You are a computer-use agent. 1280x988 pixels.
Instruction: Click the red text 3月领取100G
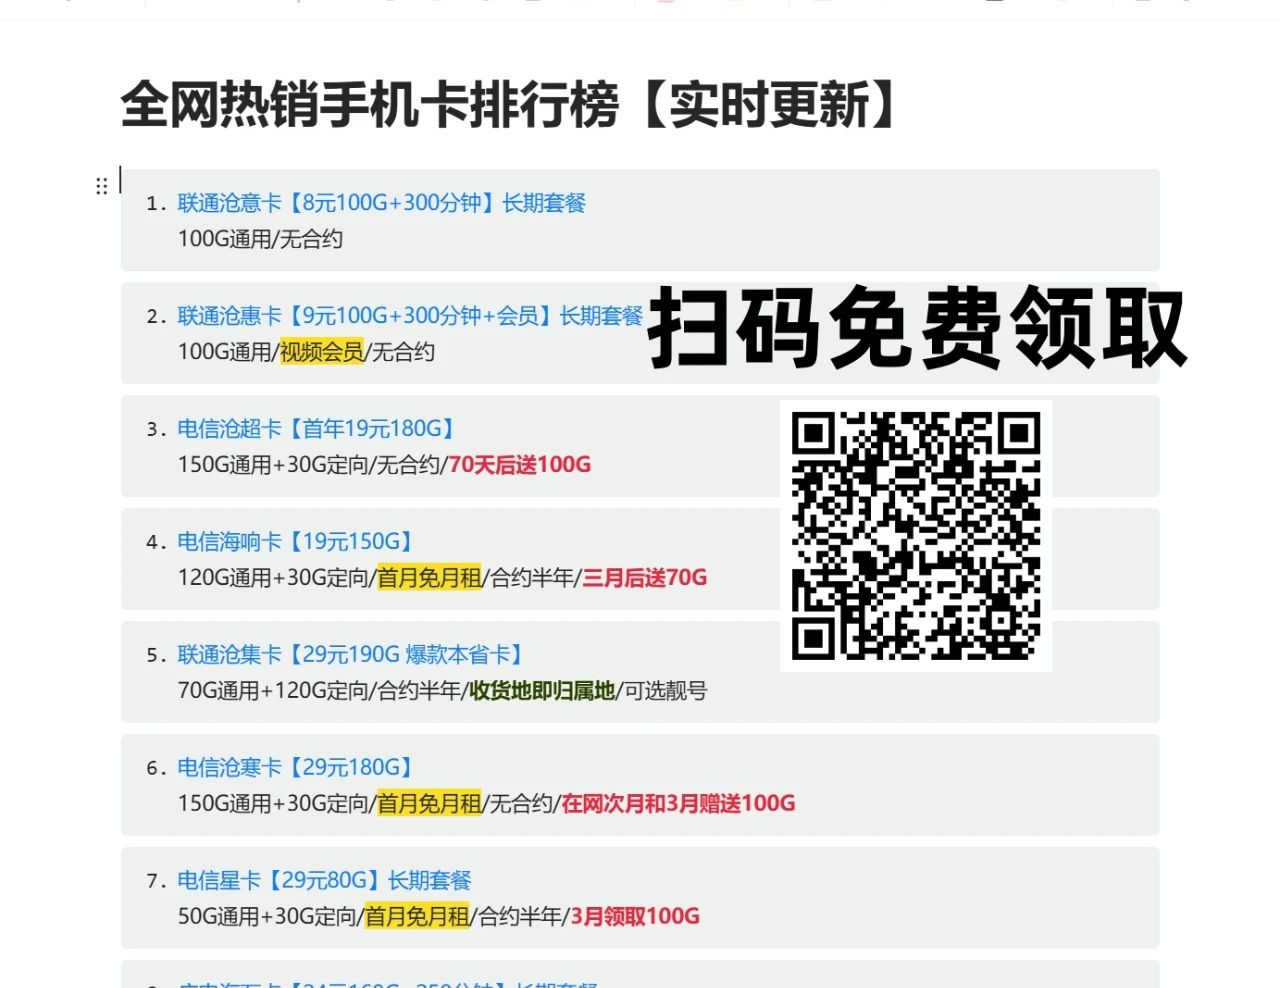click(635, 917)
